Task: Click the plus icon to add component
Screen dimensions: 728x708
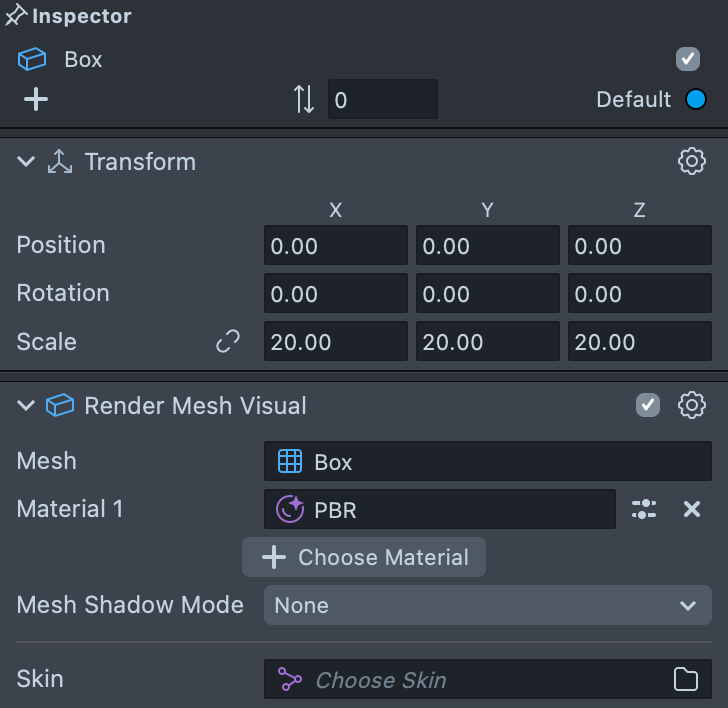Action: [36, 99]
